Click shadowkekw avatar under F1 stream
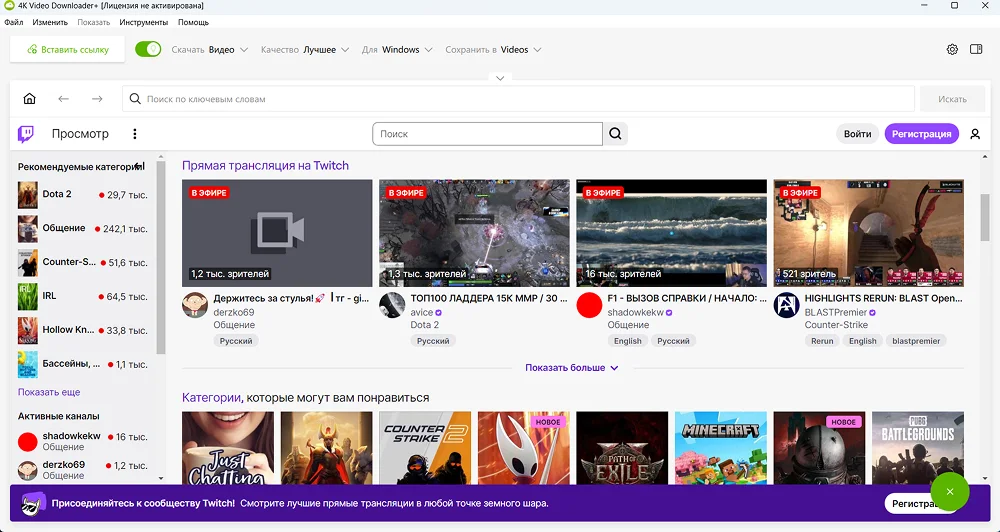 (x=589, y=305)
